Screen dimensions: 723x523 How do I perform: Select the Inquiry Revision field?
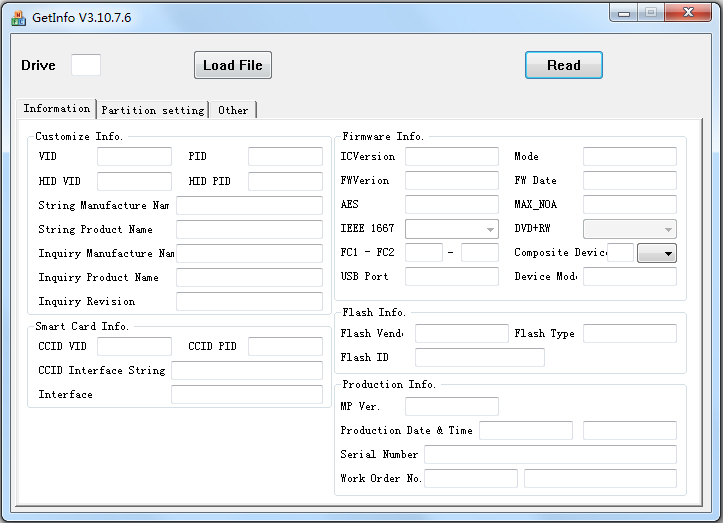(249, 301)
